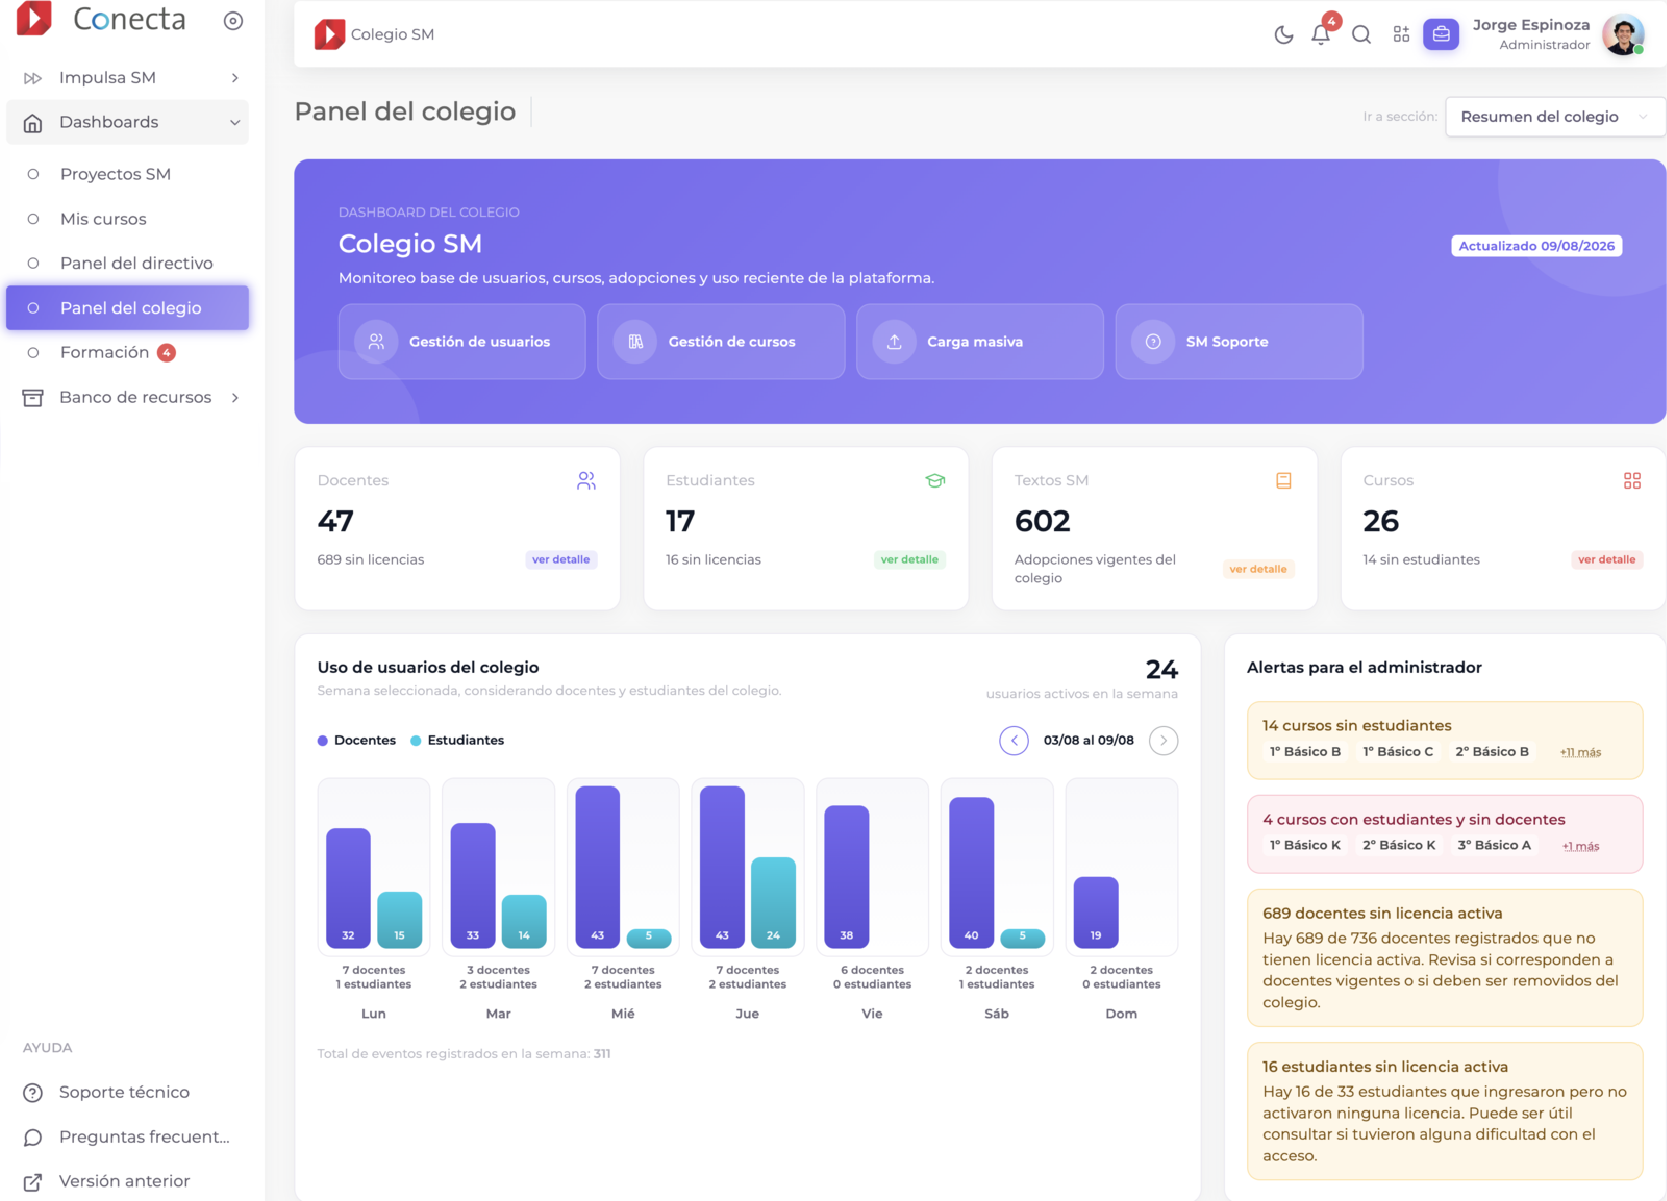
Task: Open Proyectos SM in sidebar
Action: 115,174
